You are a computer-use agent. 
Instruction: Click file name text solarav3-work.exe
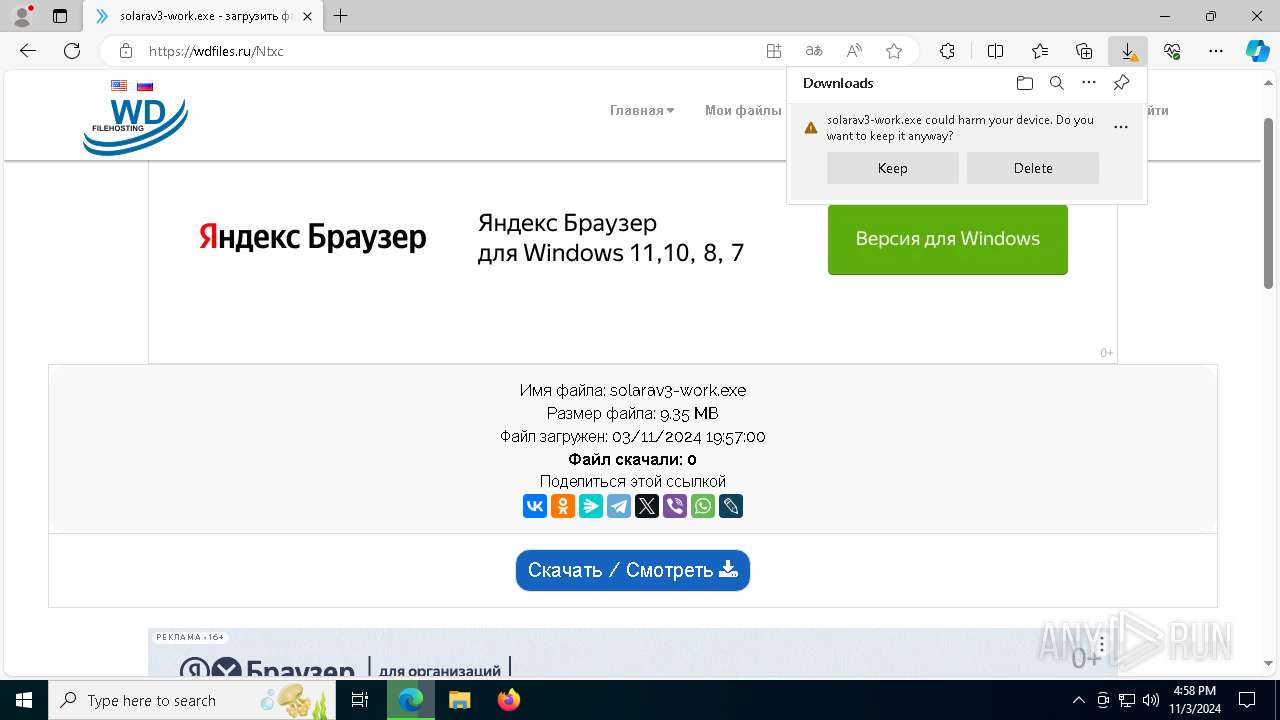click(x=678, y=390)
